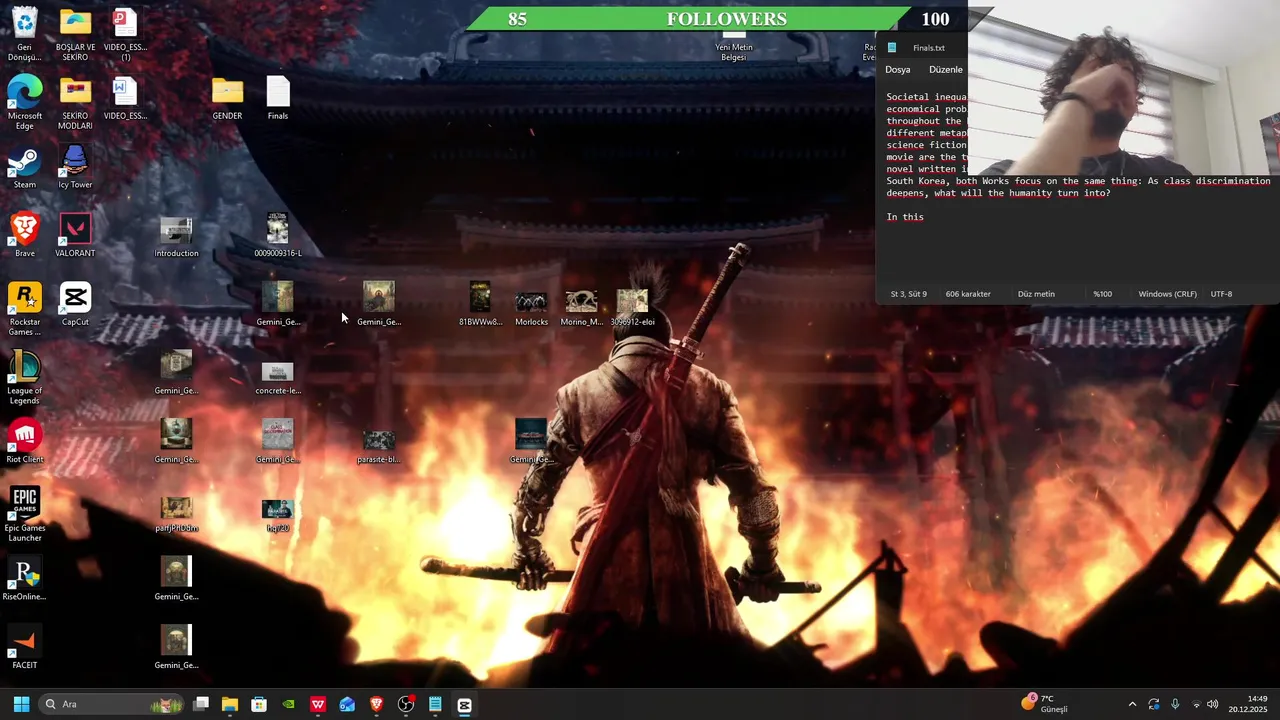Select the League of Legends shortcut

pyautogui.click(x=24, y=378)
